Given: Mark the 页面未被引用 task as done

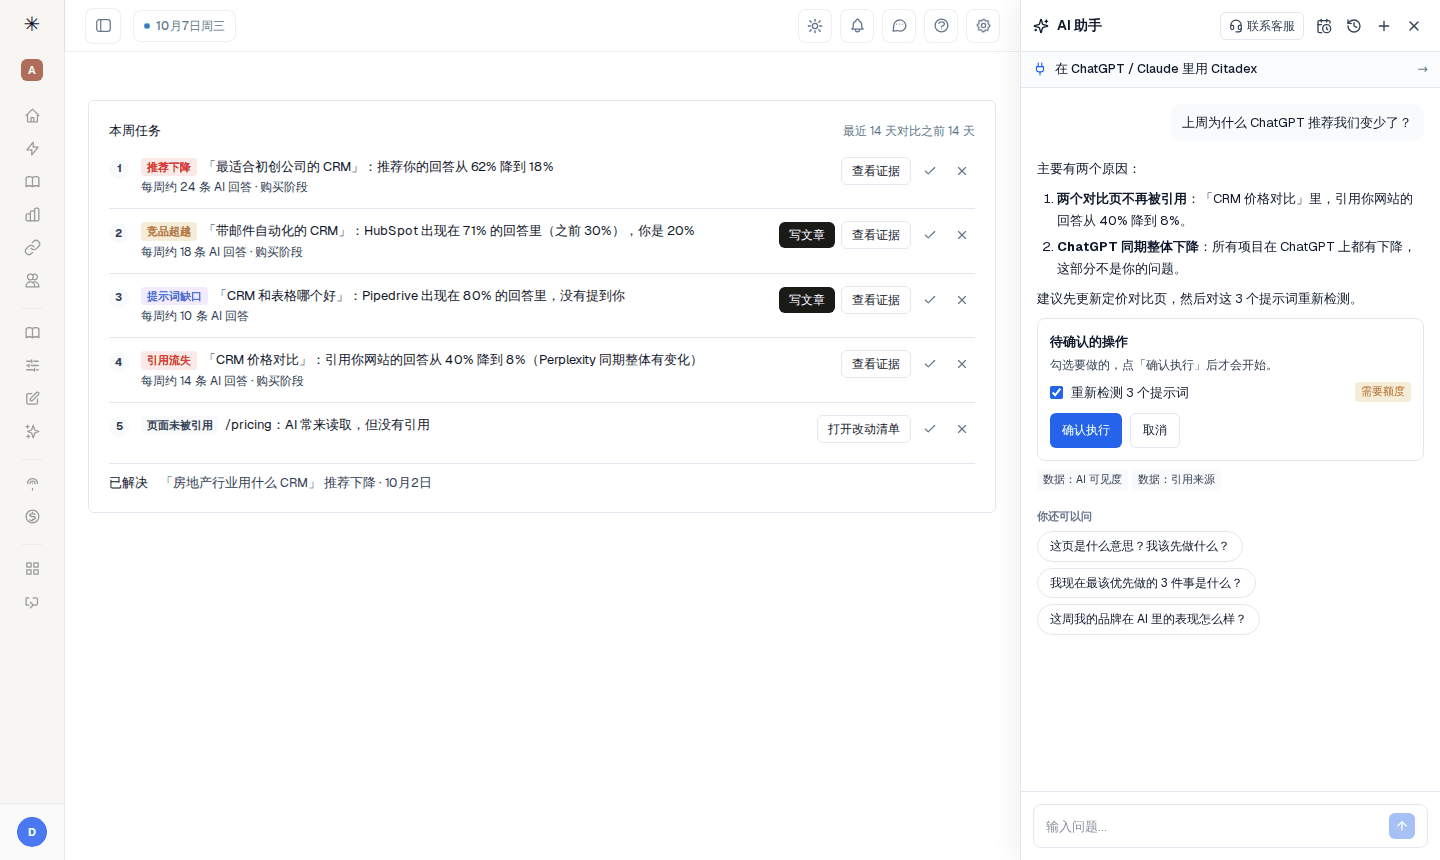Looking at the screenshot, I should tap(930, 429).
